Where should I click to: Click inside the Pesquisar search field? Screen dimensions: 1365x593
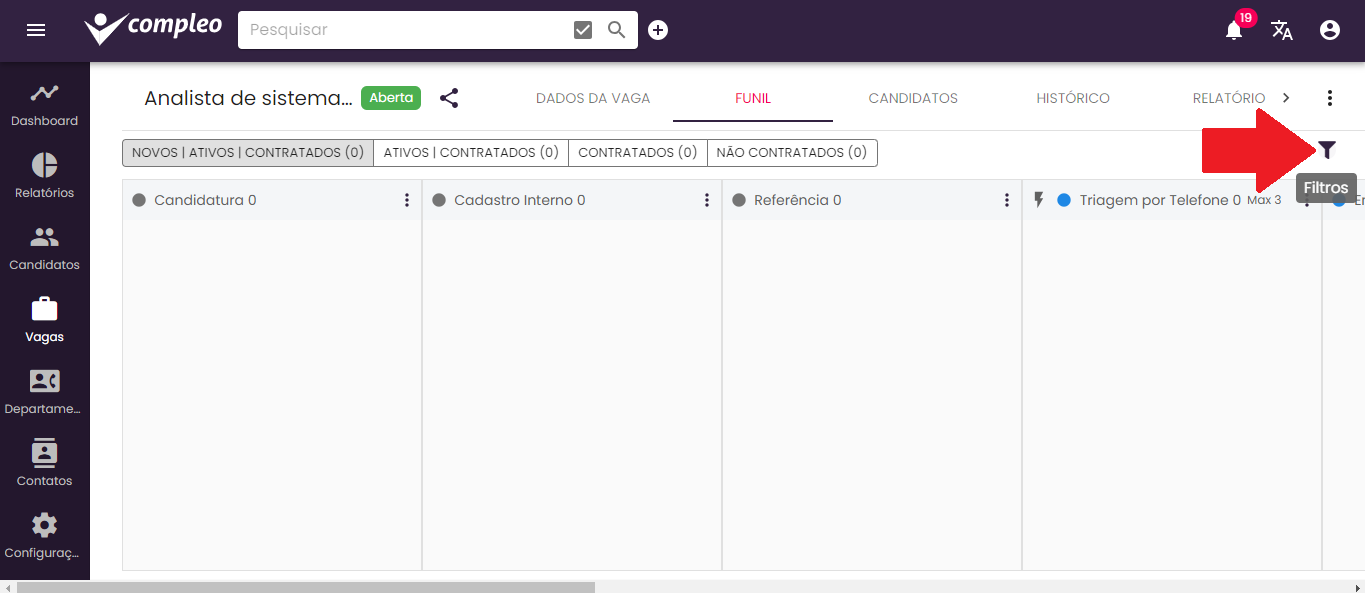(400, 29)
